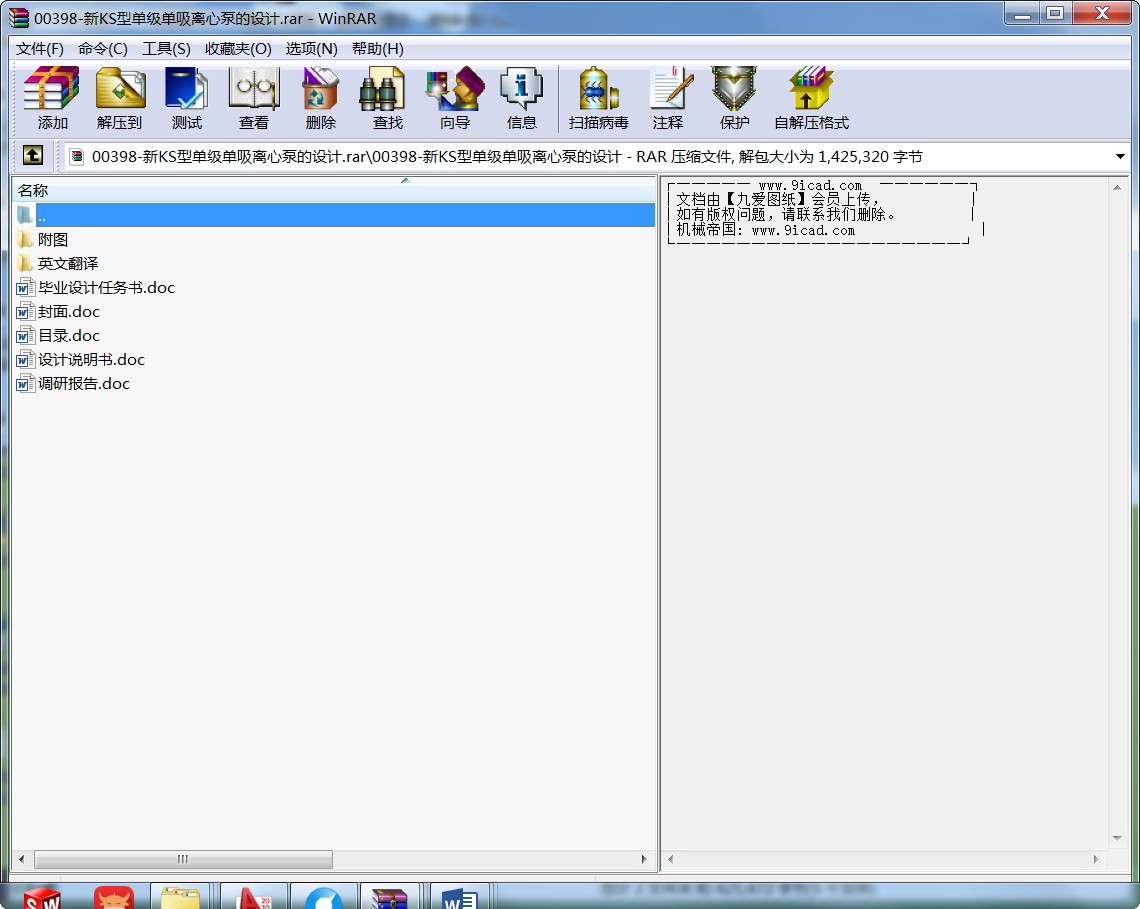Open the 工具(S) menu
This screenshot has height=909, width=1140.
[166, 49]
